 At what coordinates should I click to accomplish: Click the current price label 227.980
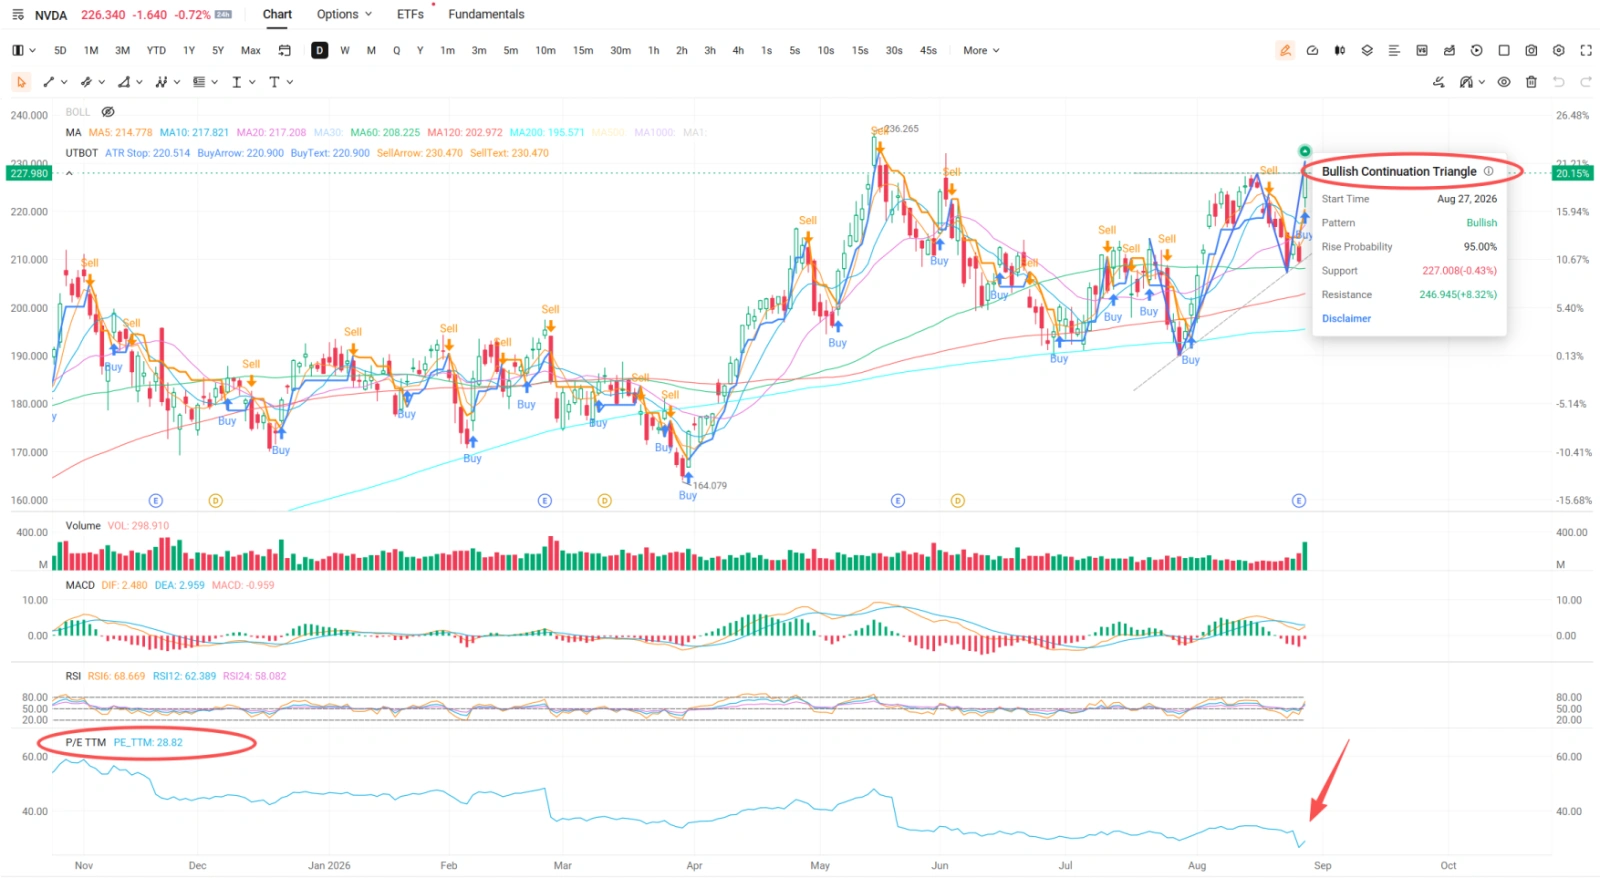click(29, 173)
